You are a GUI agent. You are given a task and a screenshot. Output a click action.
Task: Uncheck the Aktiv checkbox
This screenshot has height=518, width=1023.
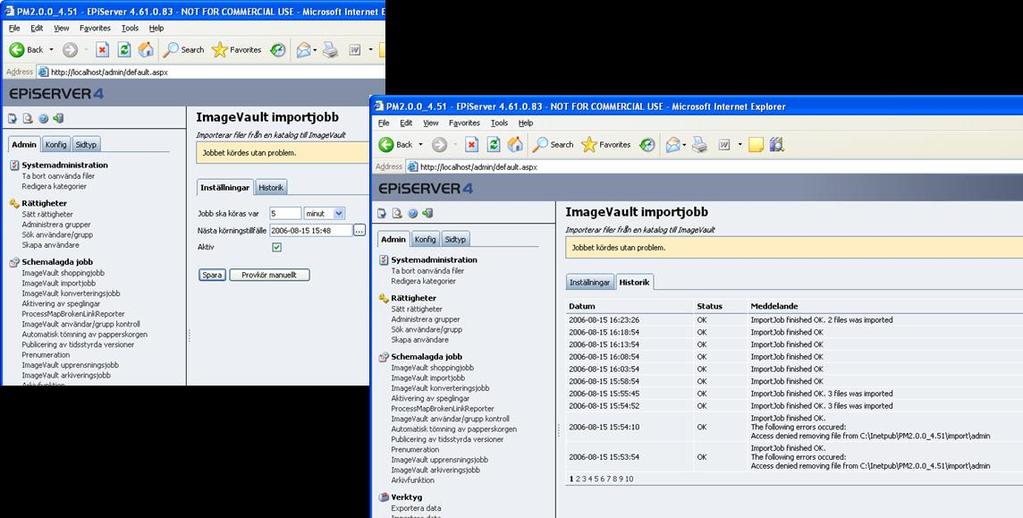(277, 247)
